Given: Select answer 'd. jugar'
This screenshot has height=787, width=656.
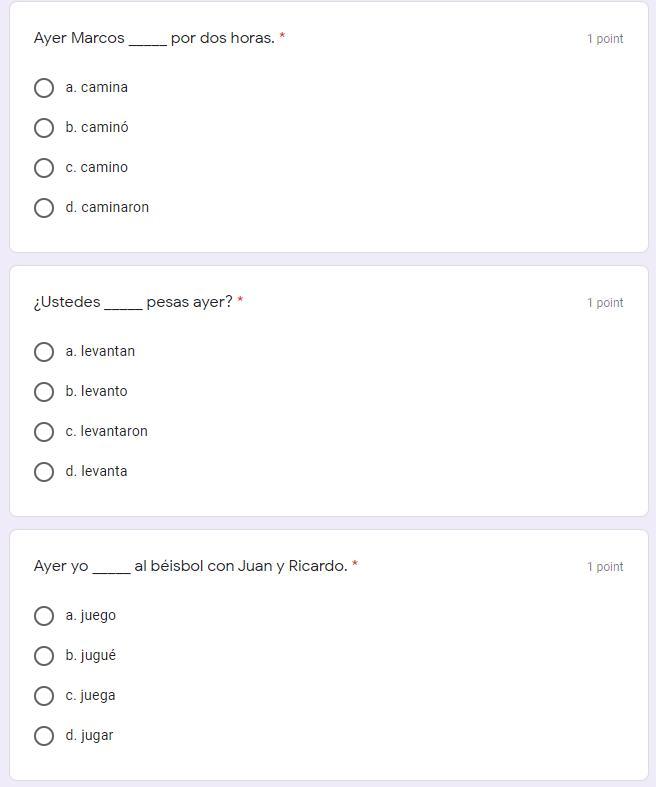Looking at the screenshot, I should click(44, 736).
